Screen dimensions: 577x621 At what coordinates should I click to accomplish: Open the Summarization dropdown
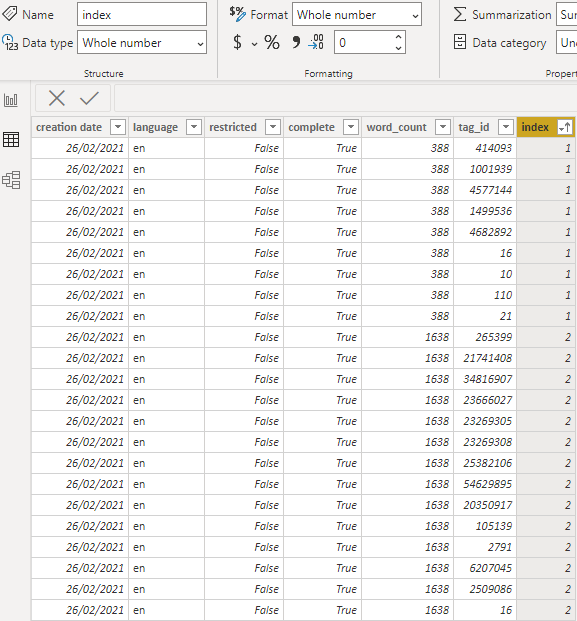[x=566, y=14]
